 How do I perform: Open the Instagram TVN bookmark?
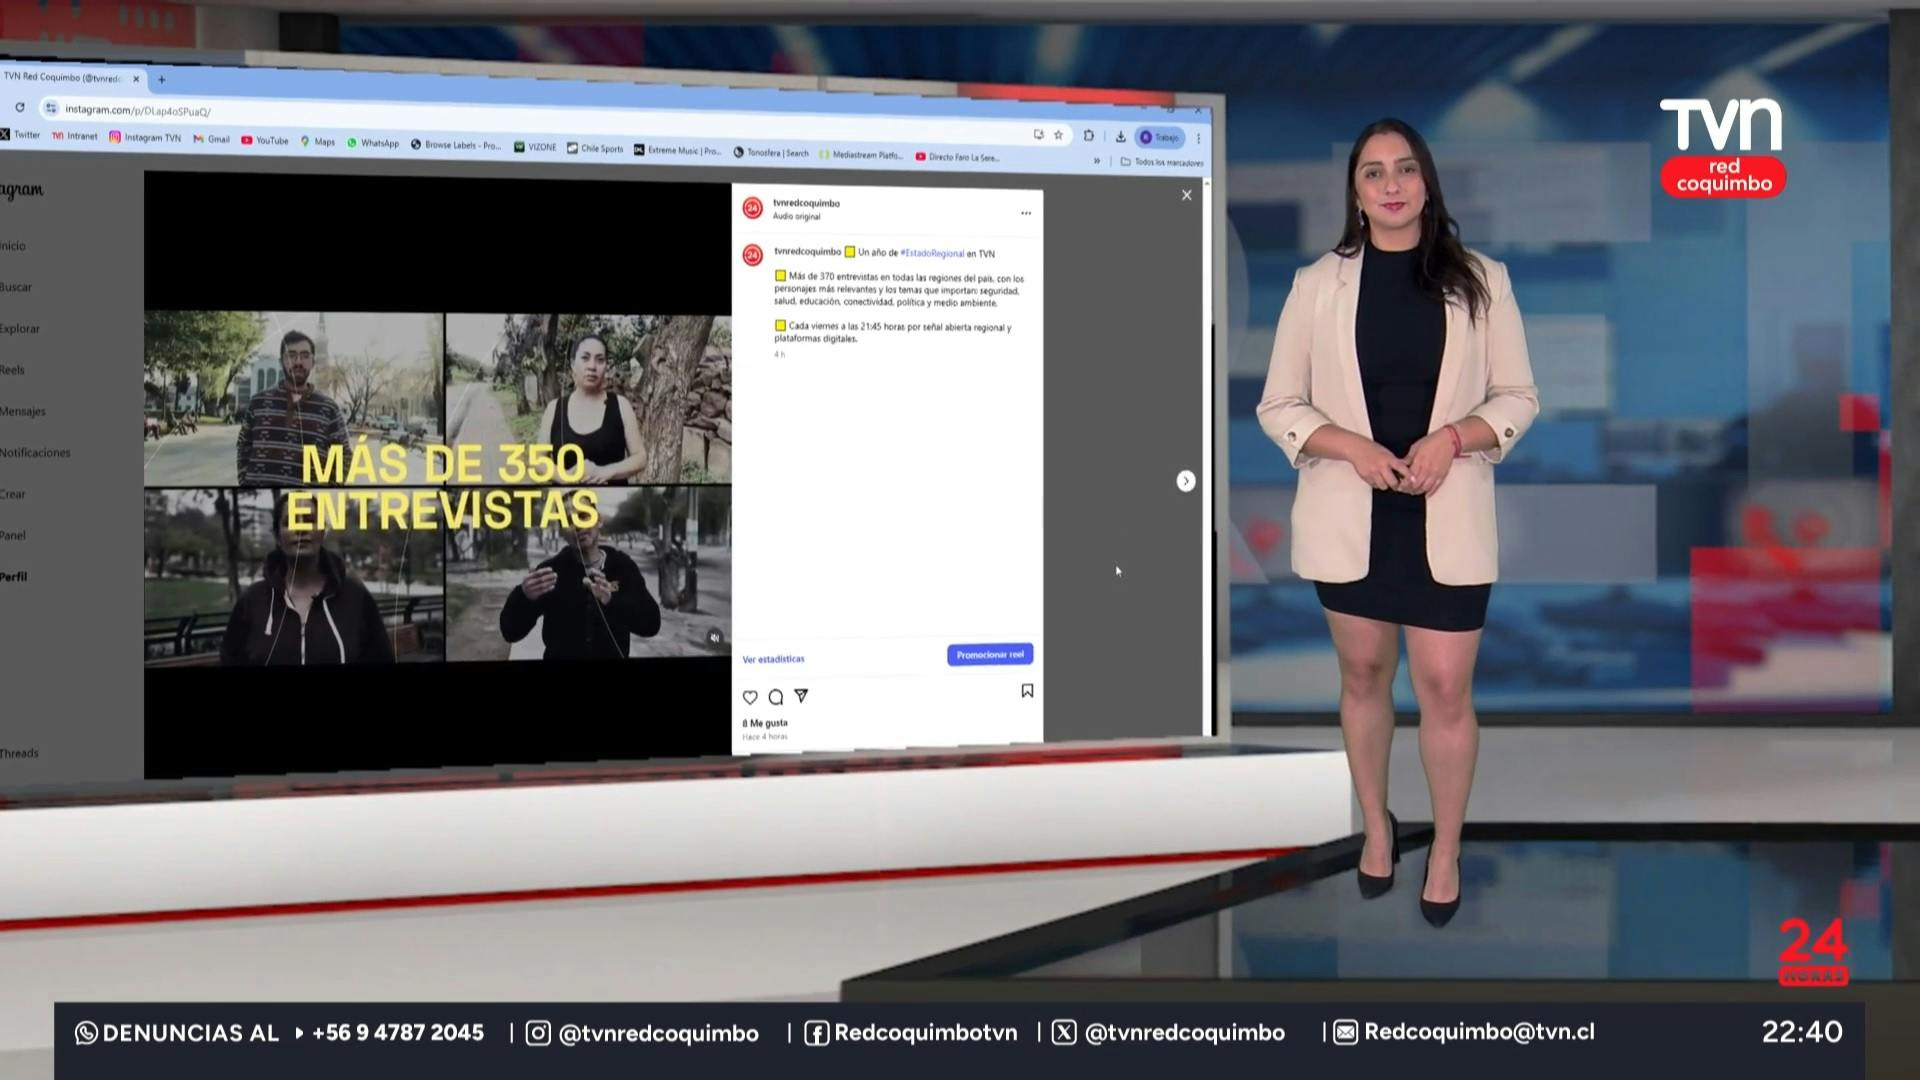pos(145,138)
